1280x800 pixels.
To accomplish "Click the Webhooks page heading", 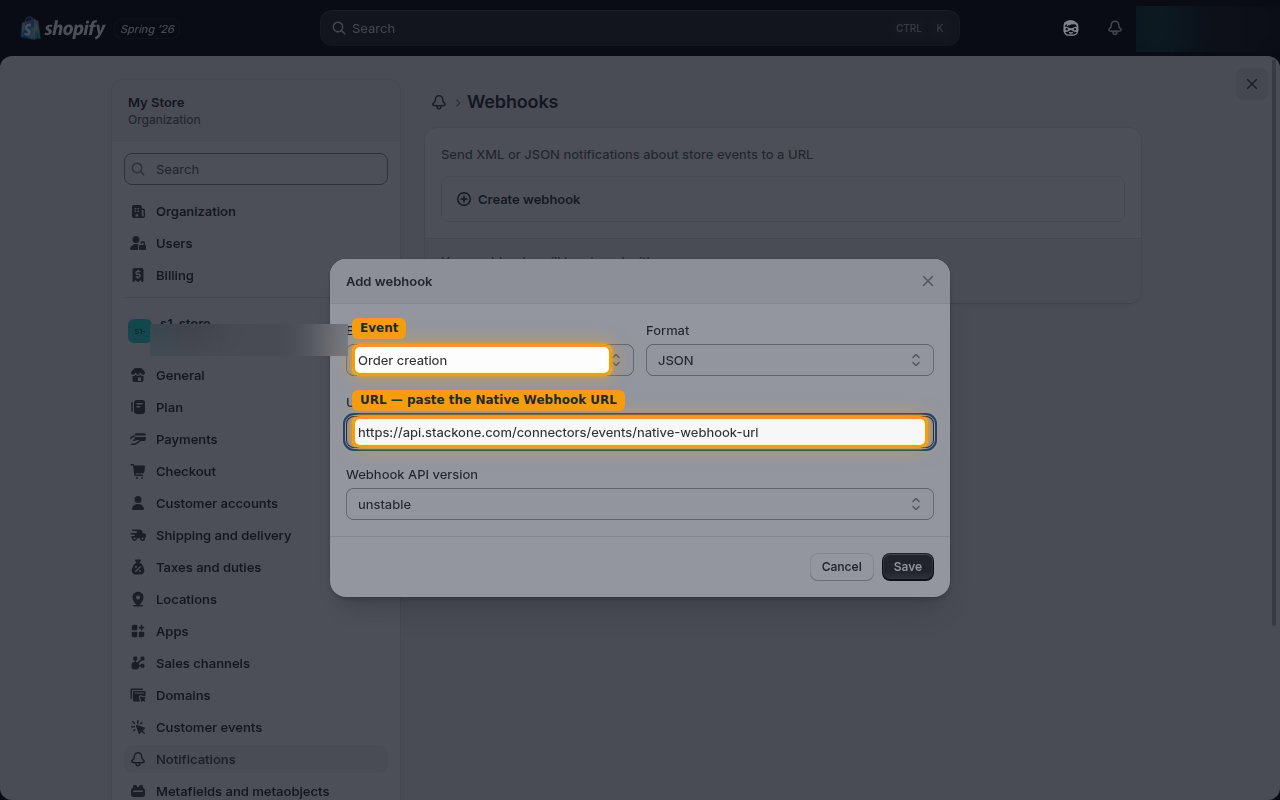I will 512,102.
